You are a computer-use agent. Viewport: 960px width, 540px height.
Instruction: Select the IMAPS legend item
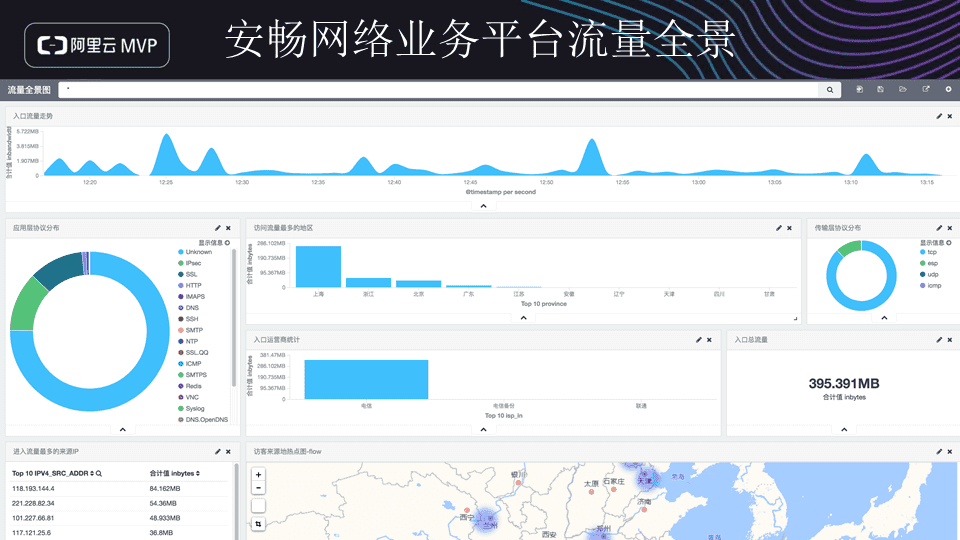coord(191,296)
